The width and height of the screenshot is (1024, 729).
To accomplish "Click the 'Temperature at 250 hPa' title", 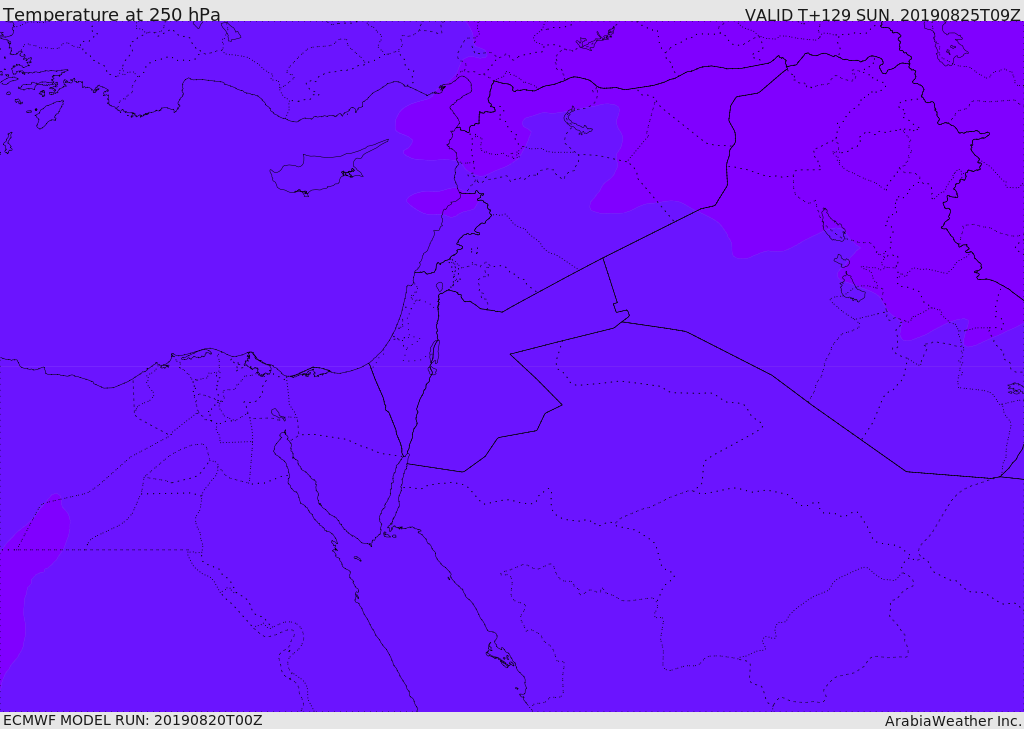I will click(x=112, y=14).
